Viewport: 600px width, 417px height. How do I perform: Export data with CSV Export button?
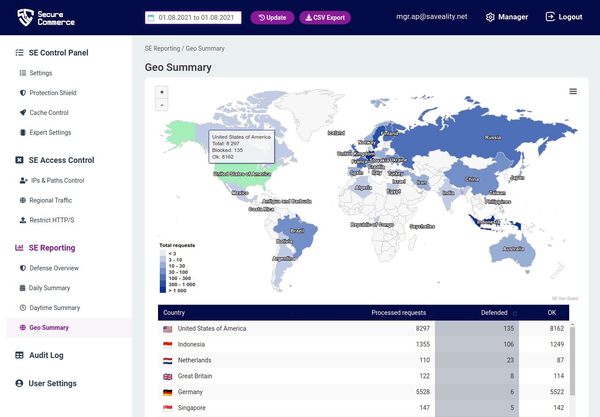pos(323,17)
